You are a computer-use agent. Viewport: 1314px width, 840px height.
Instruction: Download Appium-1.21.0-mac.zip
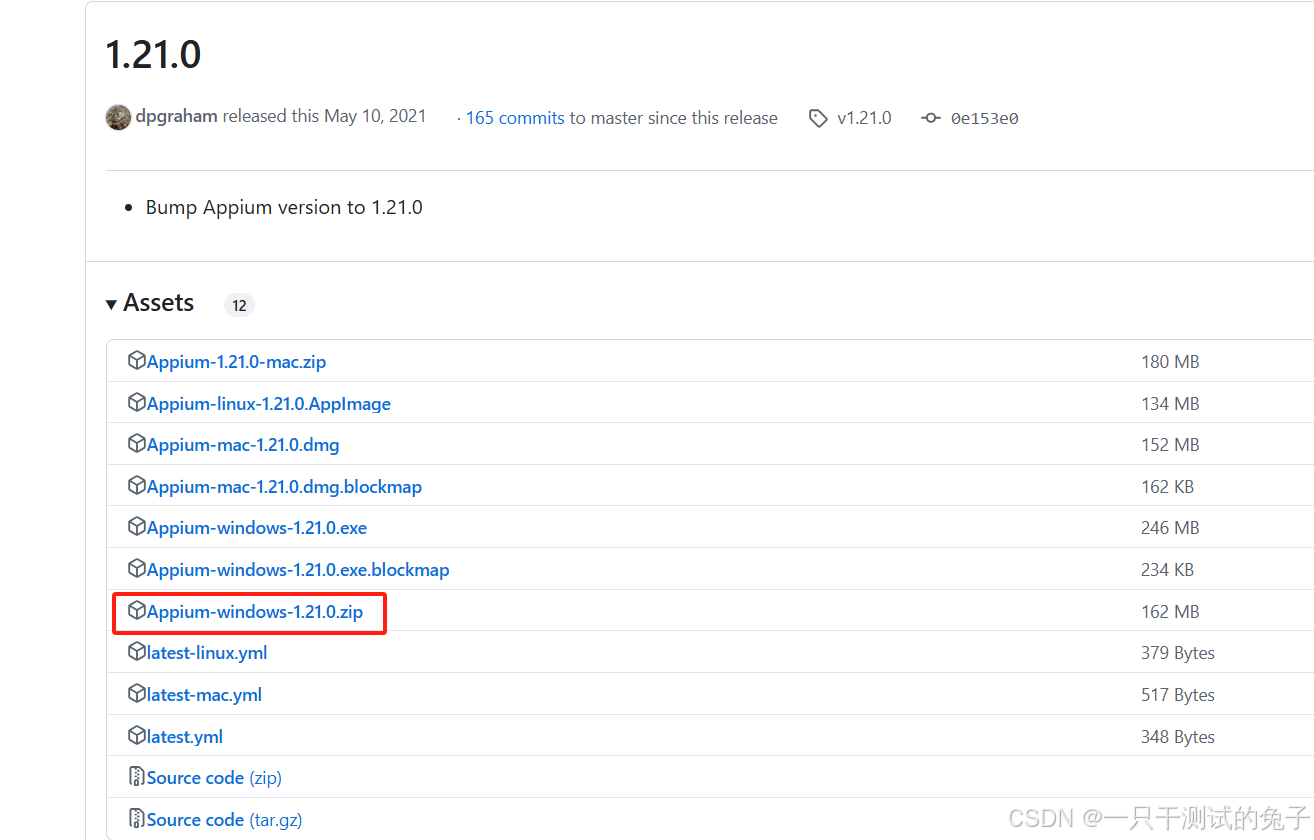pos(236,362)
